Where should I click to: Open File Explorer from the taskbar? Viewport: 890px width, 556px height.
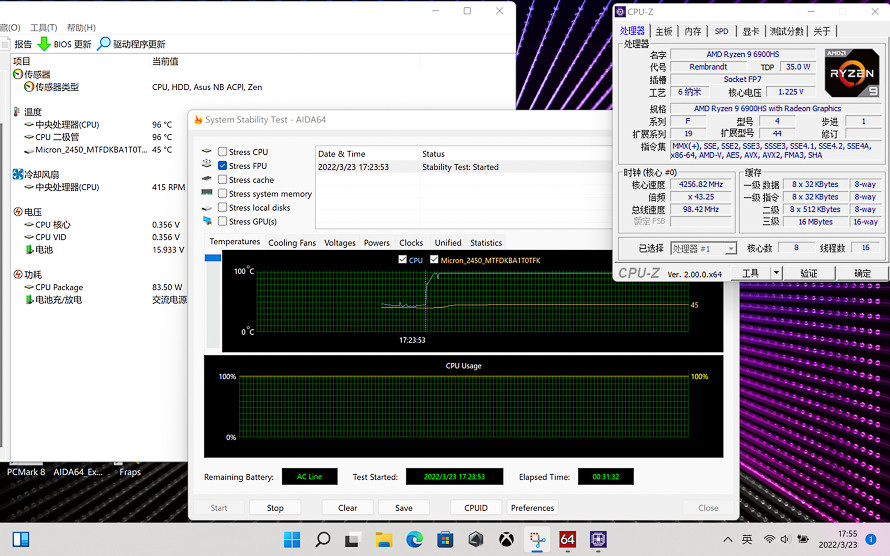tap(384, 540)
